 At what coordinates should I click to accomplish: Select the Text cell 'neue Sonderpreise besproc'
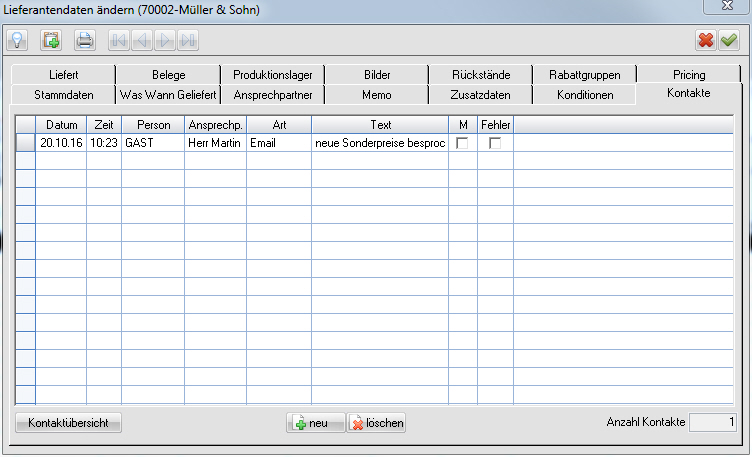click(379, 144)
